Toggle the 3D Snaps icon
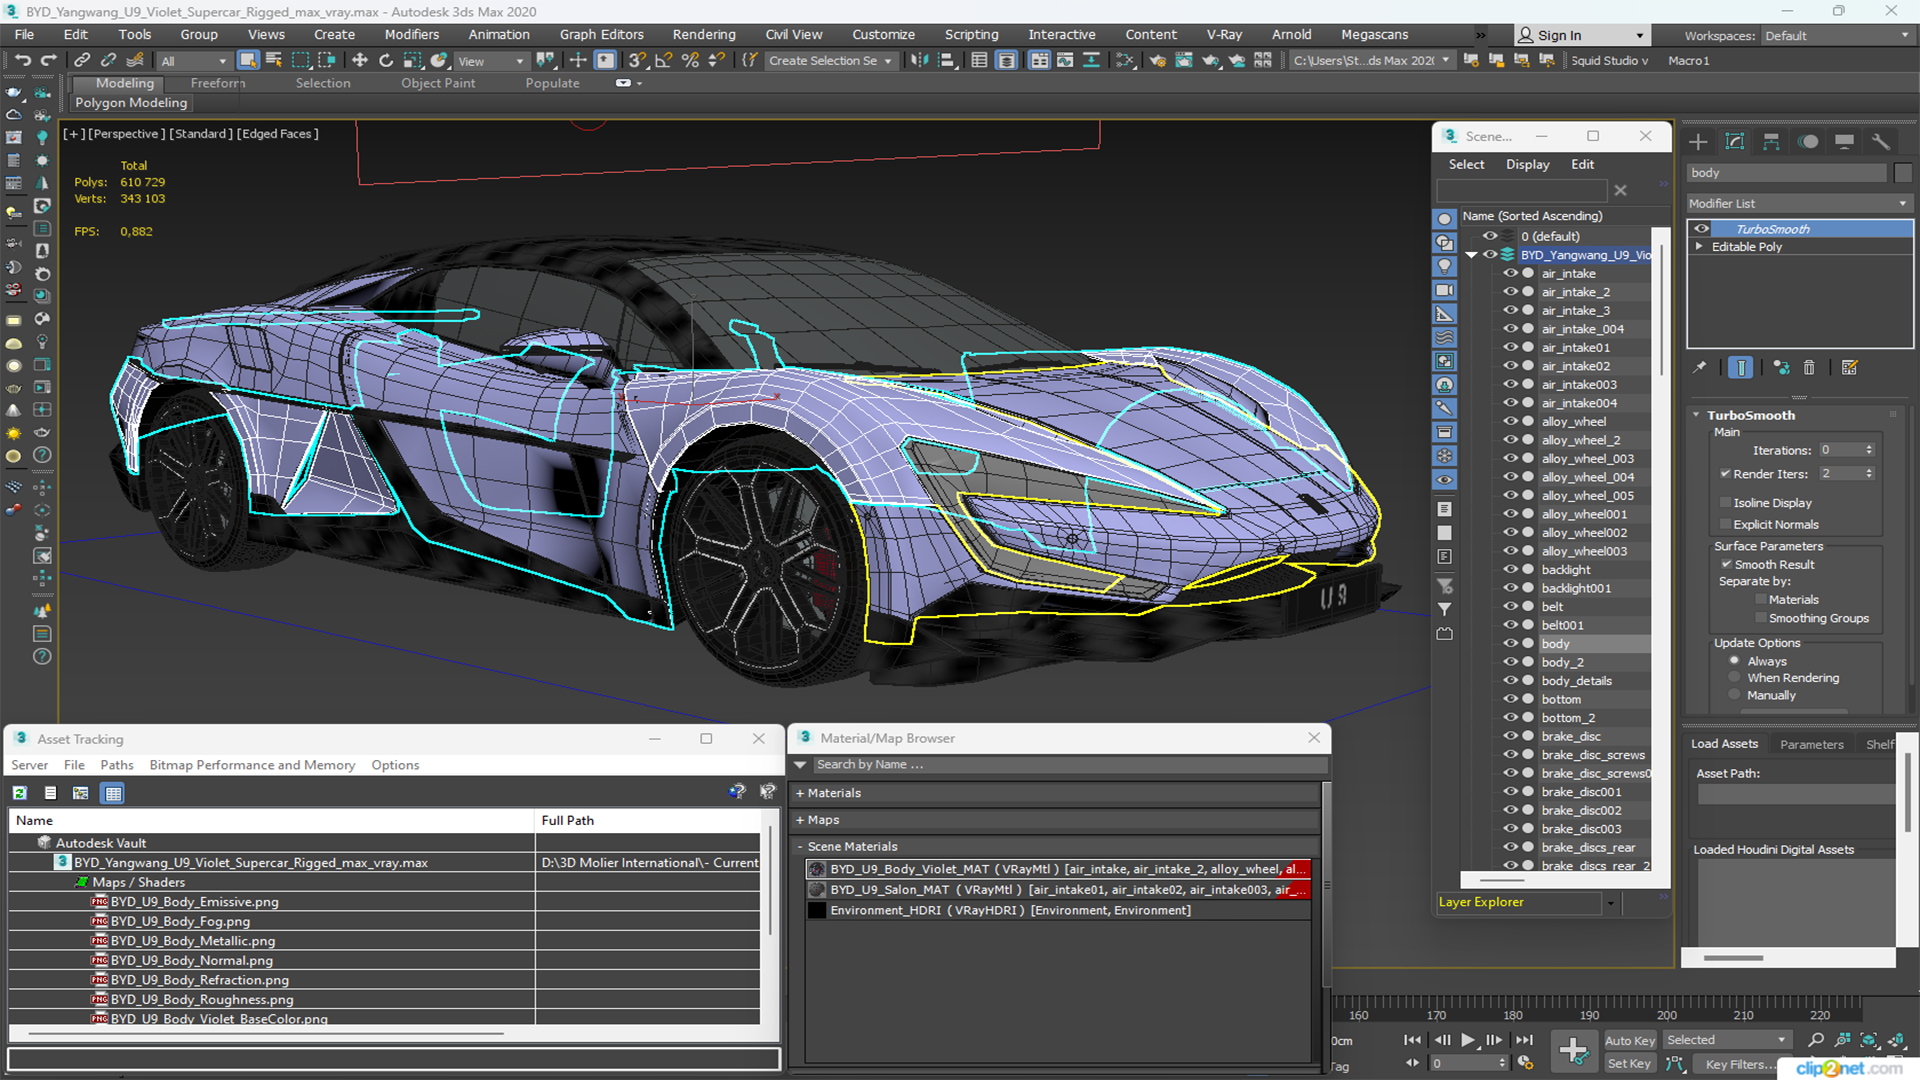Image resolution: width=1920 pixels, height=1080 pixels. [637, 60]
